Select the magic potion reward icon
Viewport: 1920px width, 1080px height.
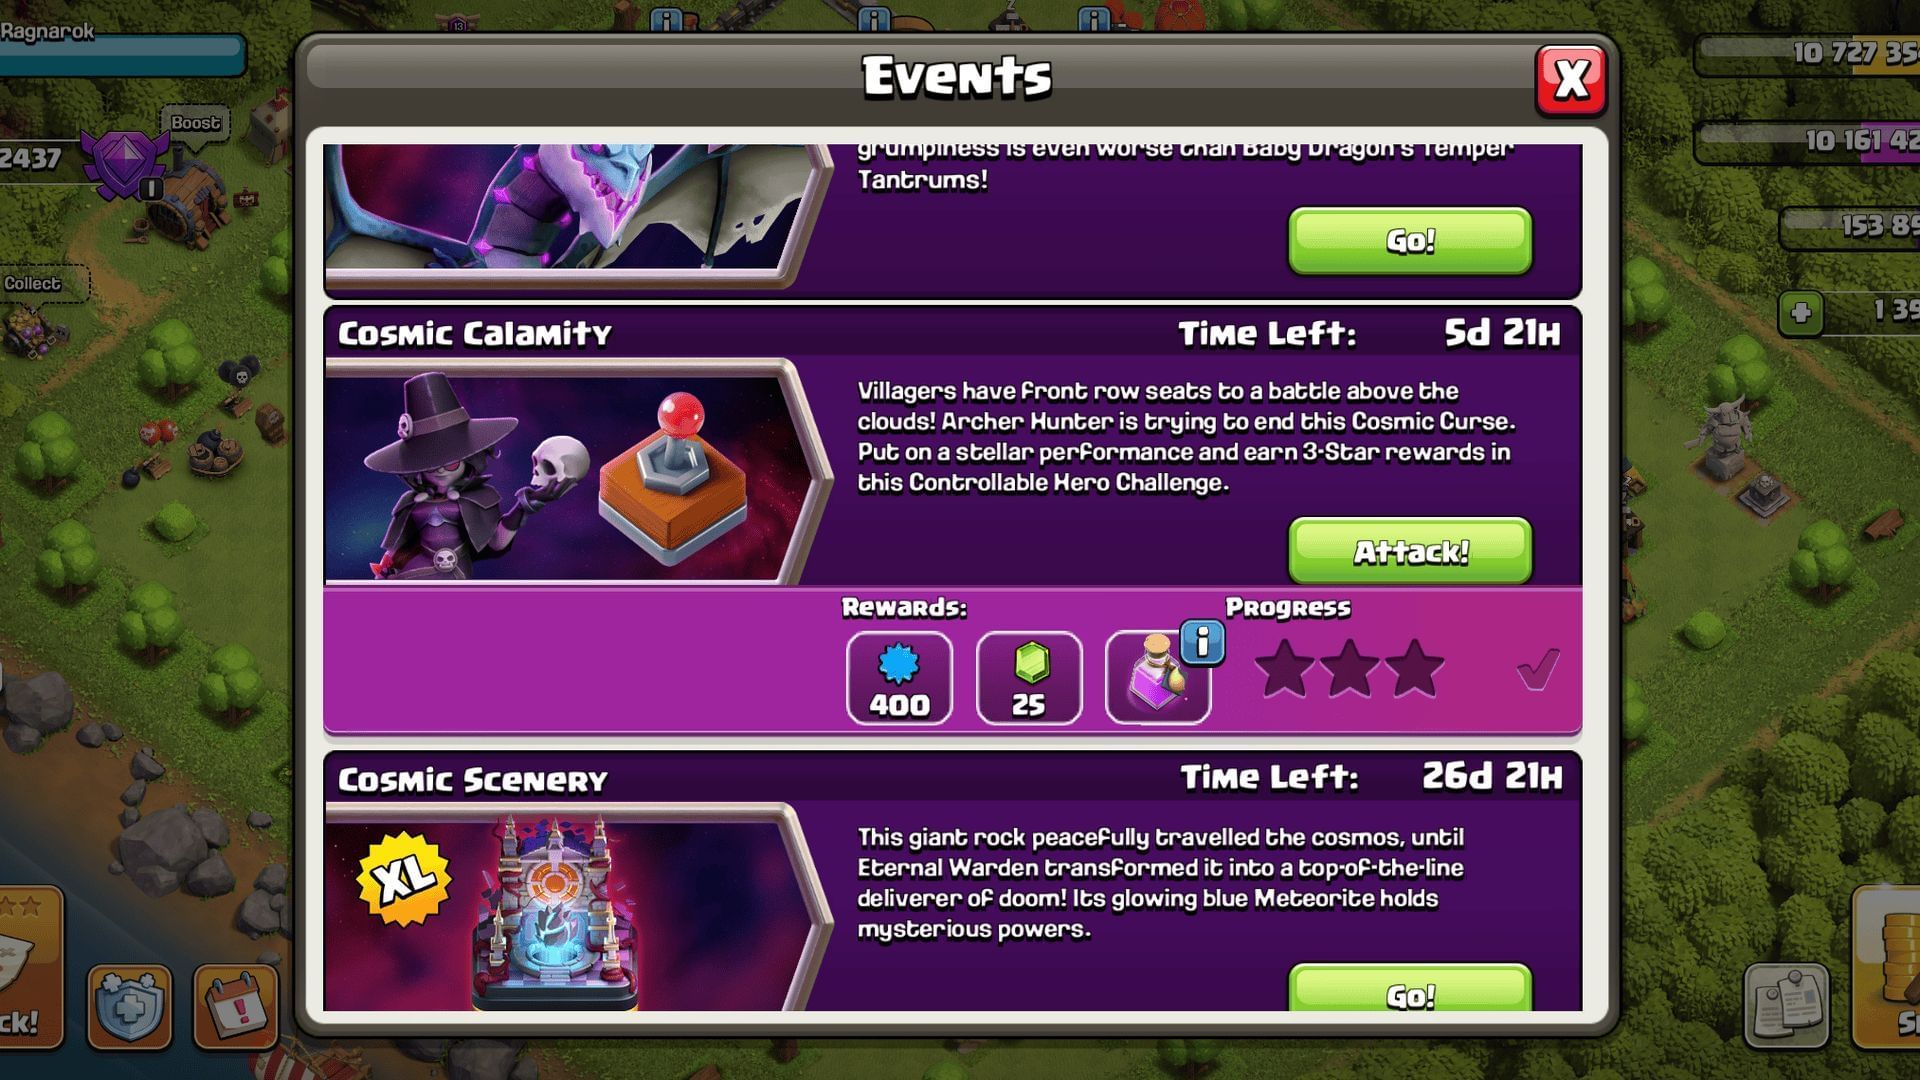click(x=1157, y=677)
